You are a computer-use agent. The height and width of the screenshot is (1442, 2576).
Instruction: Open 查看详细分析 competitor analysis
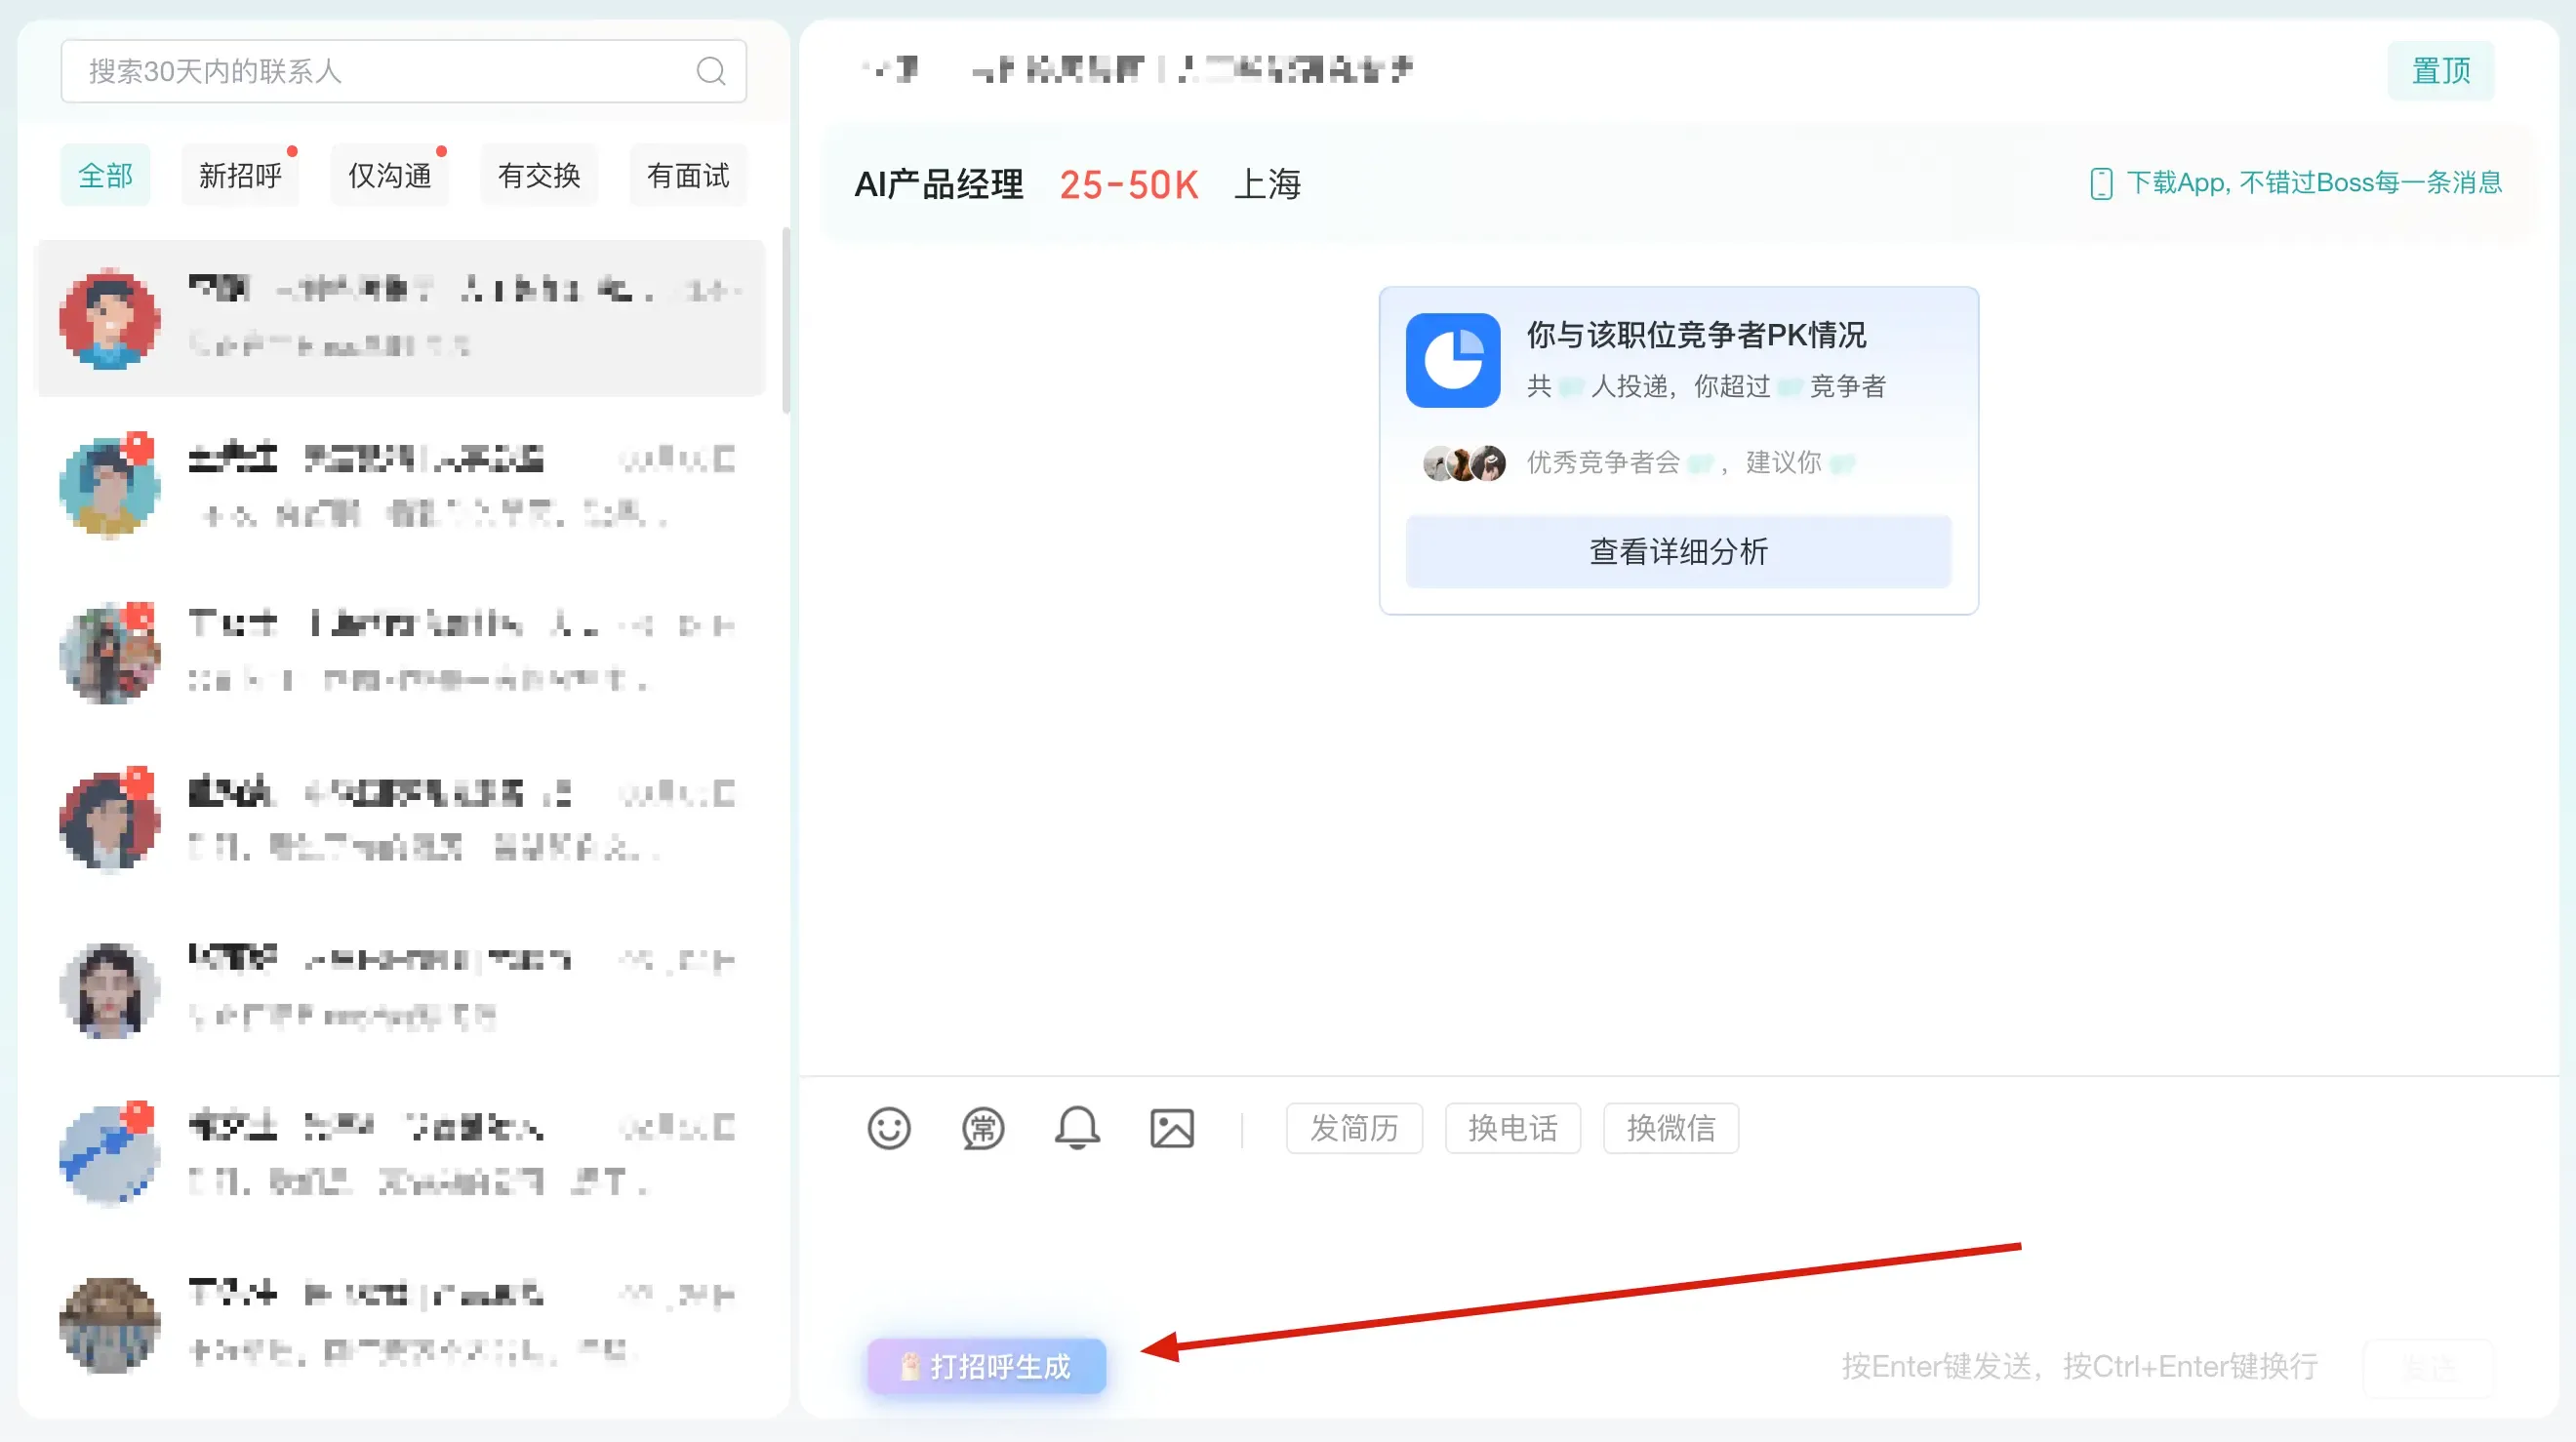(x=1677, y=551)
